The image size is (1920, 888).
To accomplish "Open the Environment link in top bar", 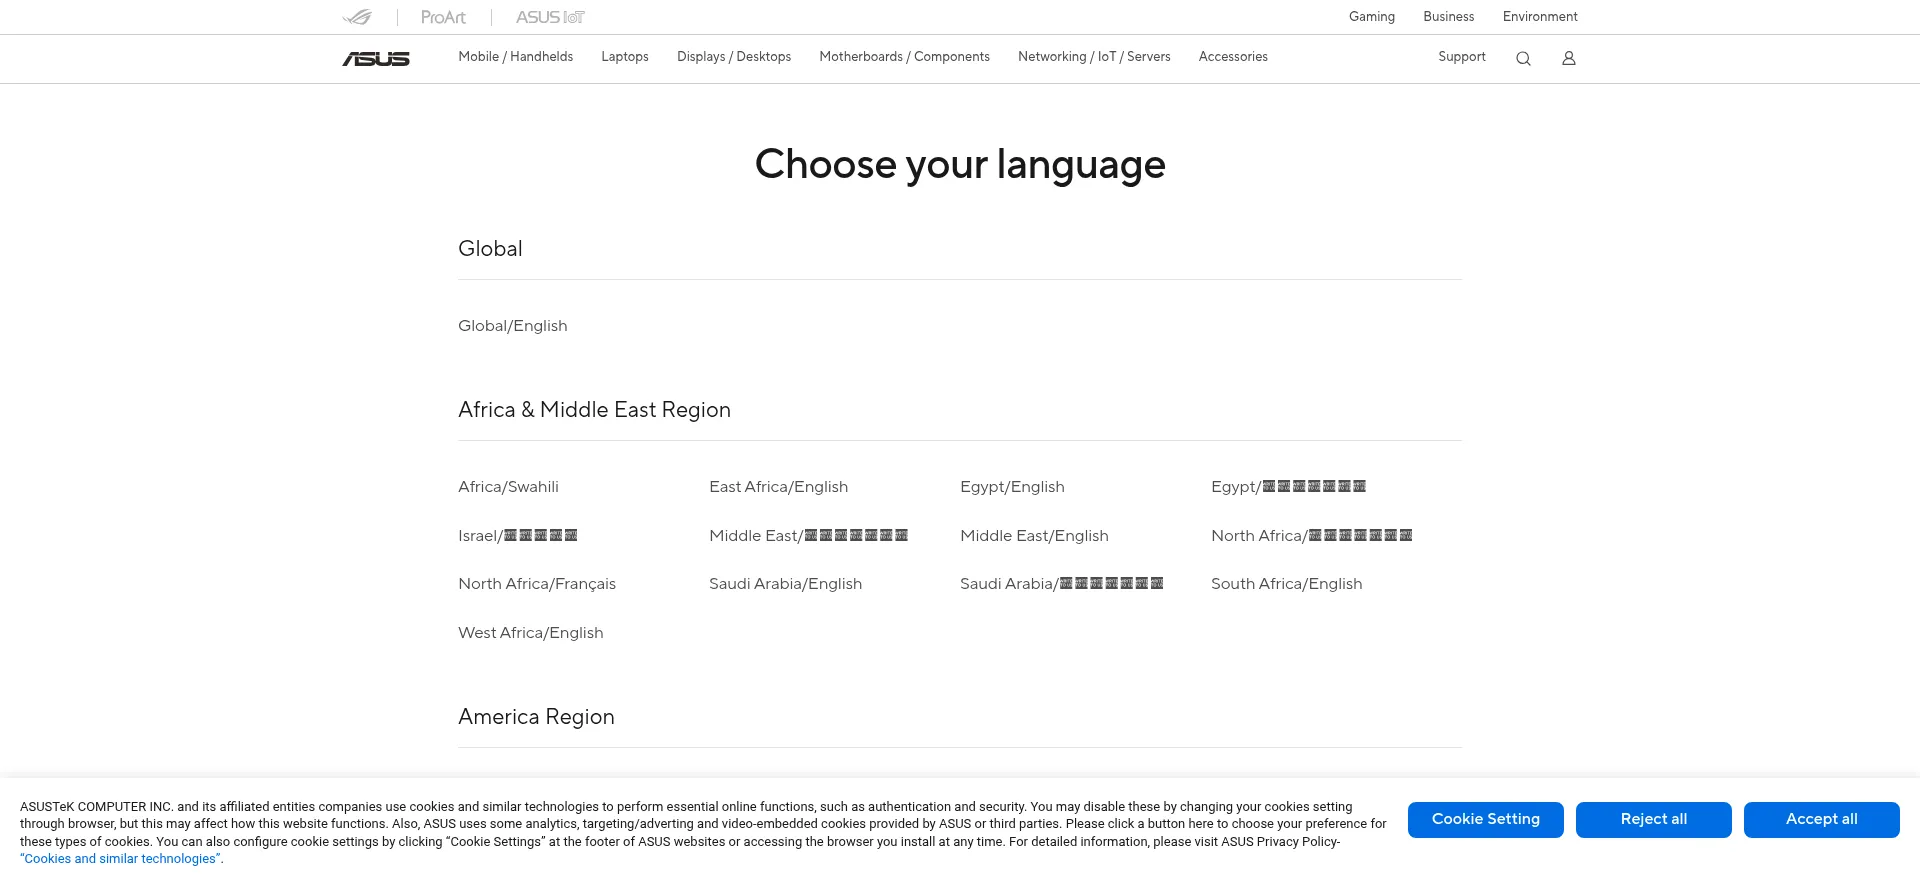I will (x=1540, y=17).
